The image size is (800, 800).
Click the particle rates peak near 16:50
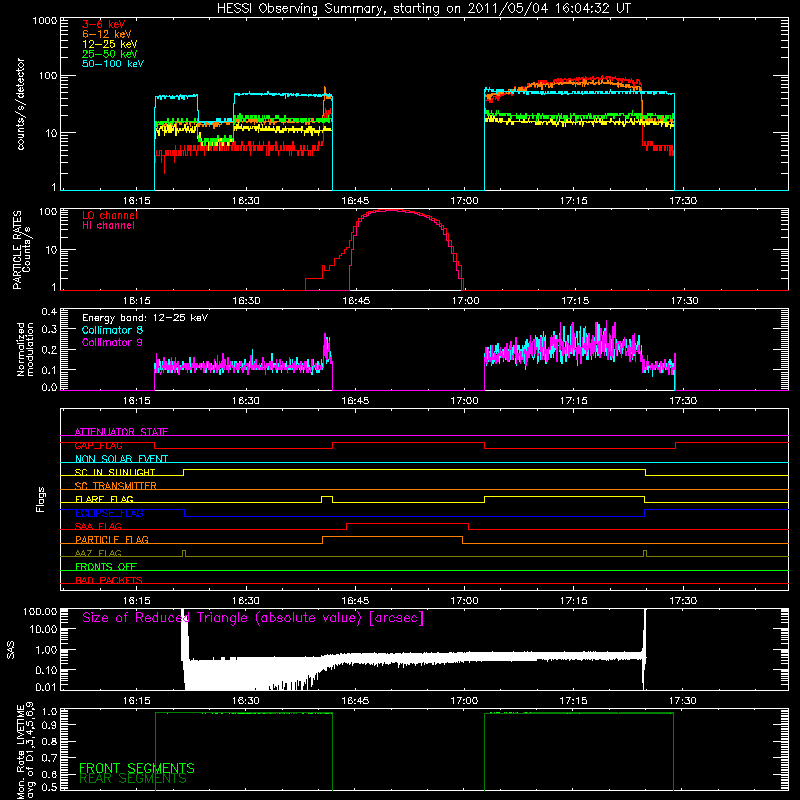pyautogui.click(x=390, y=210)
